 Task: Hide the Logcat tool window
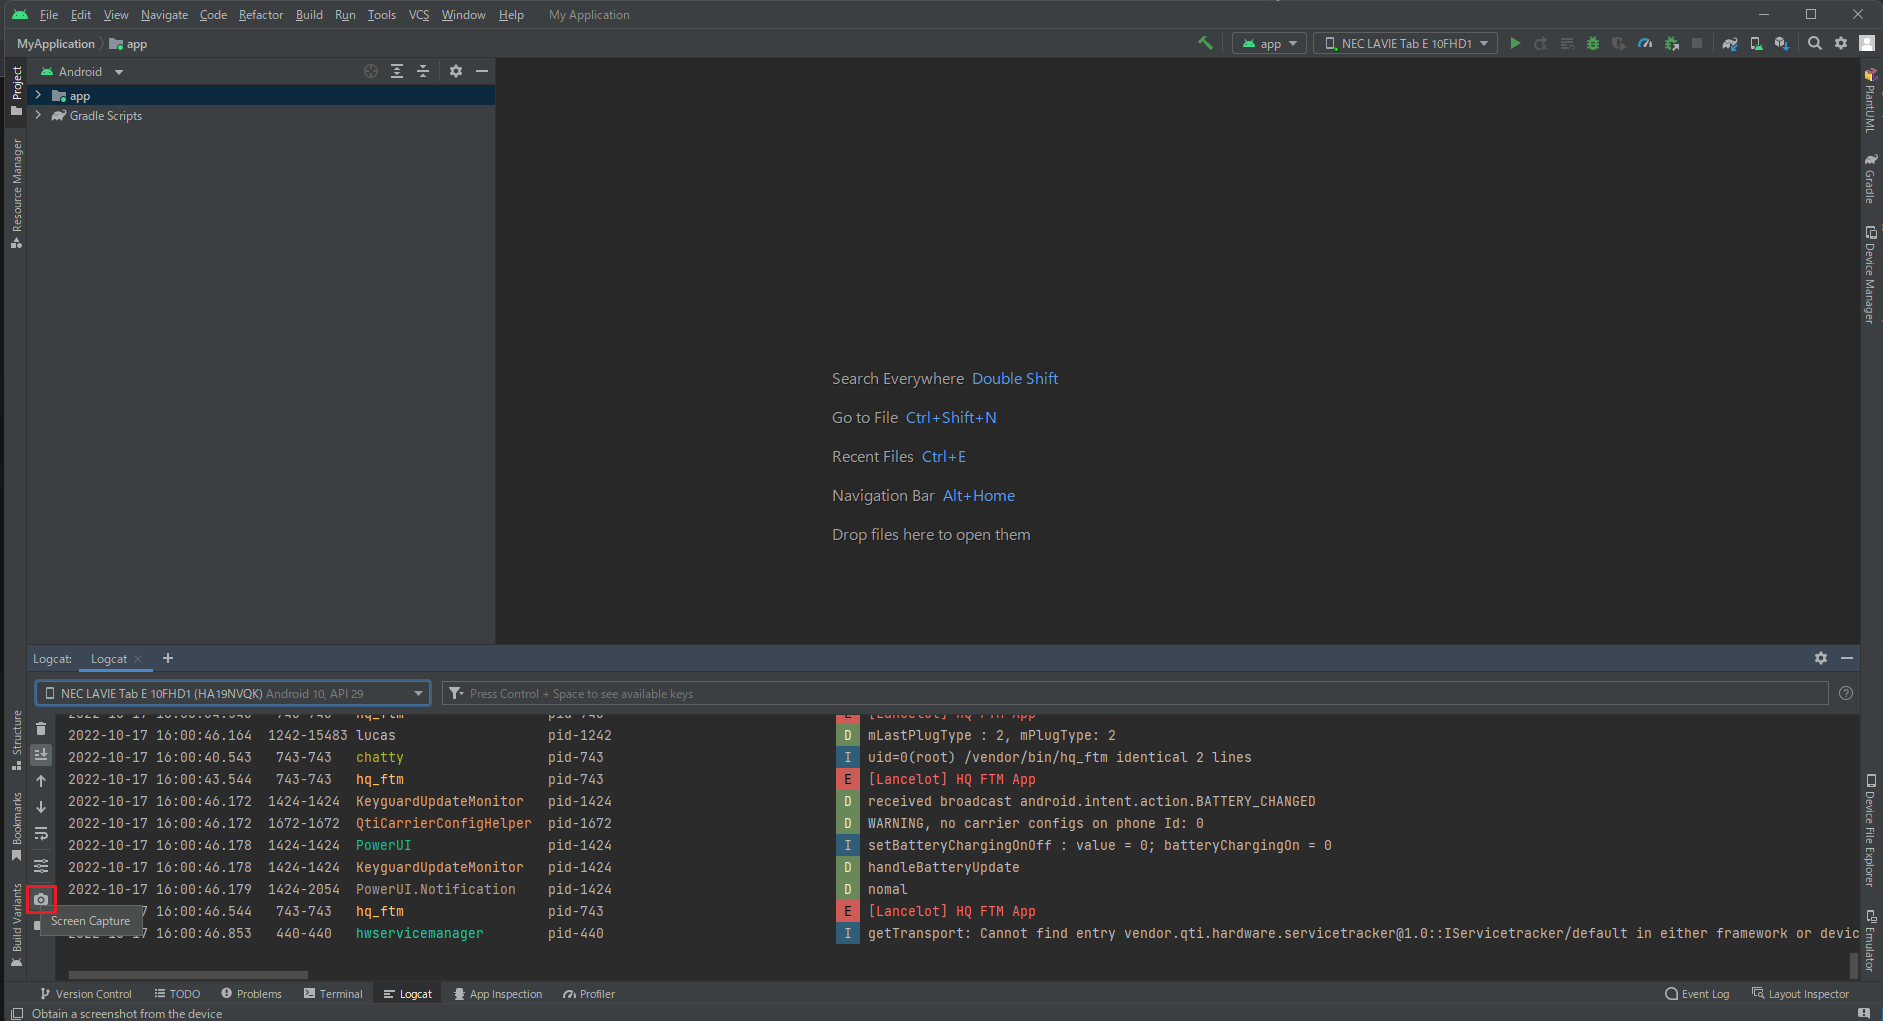click(1847, 658)
